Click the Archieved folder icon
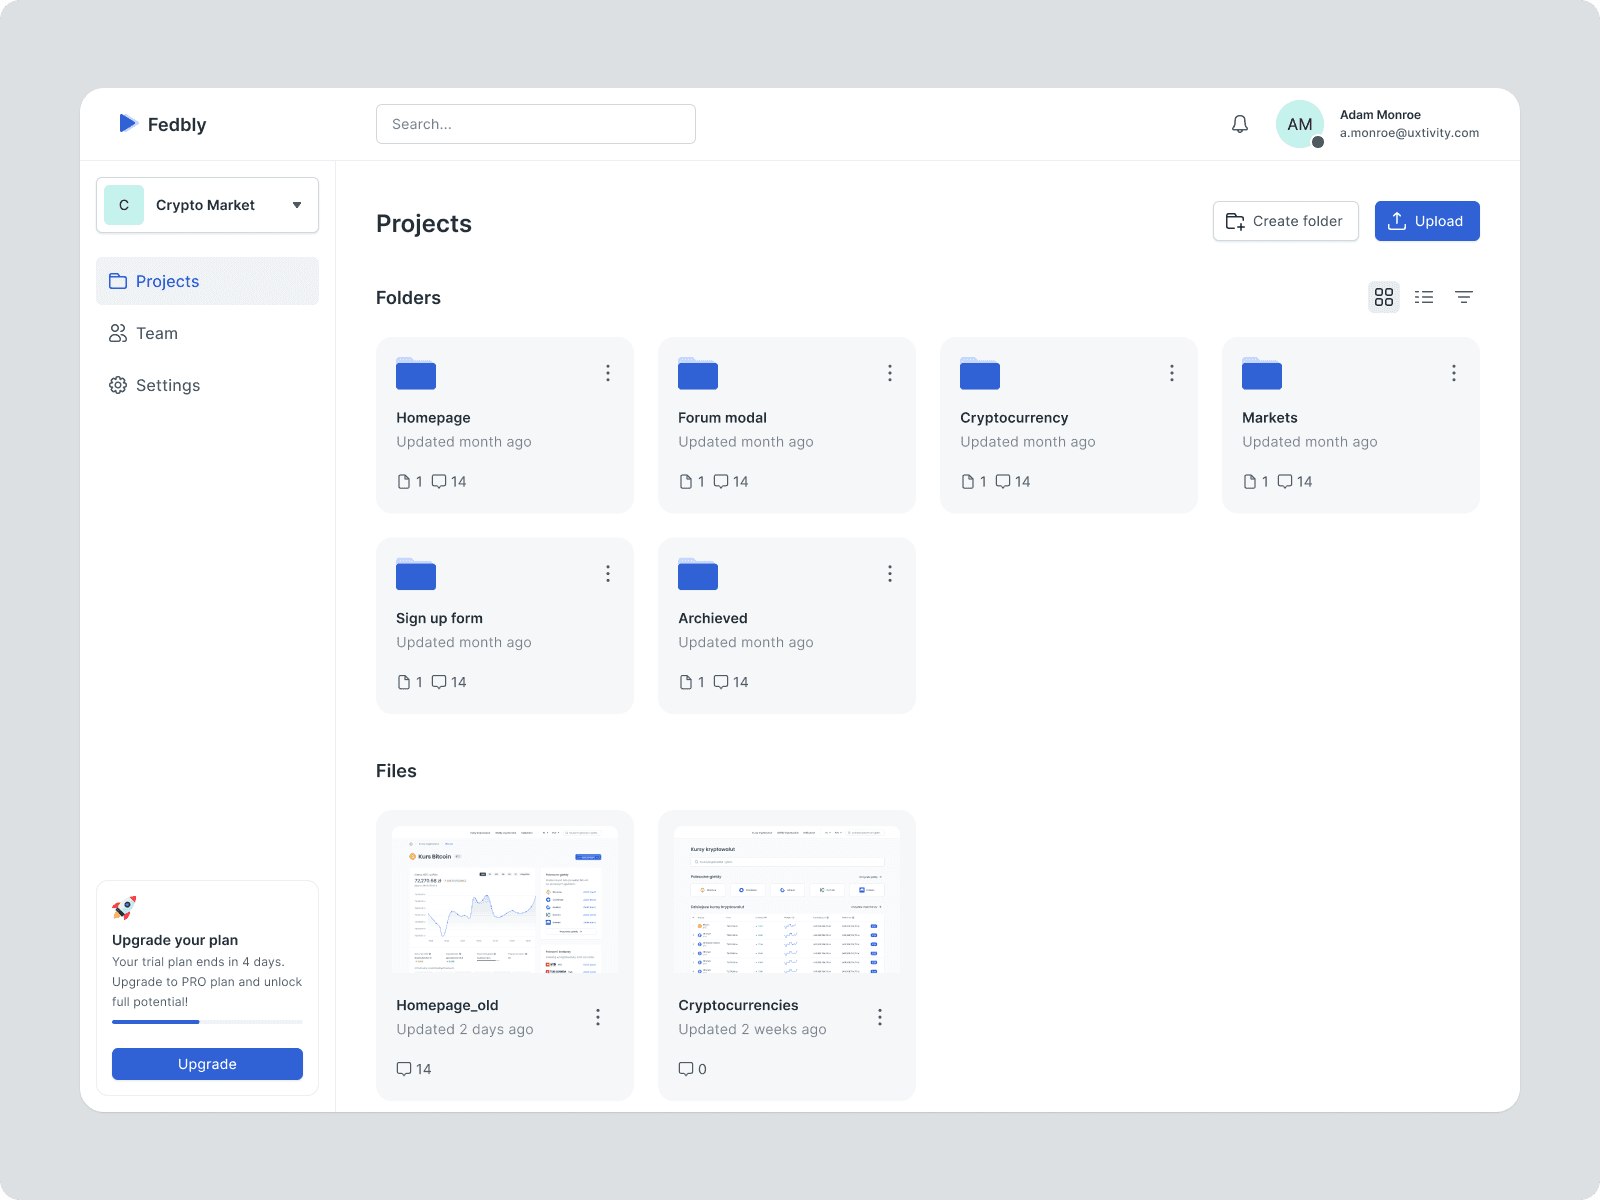 pos(698,574)
